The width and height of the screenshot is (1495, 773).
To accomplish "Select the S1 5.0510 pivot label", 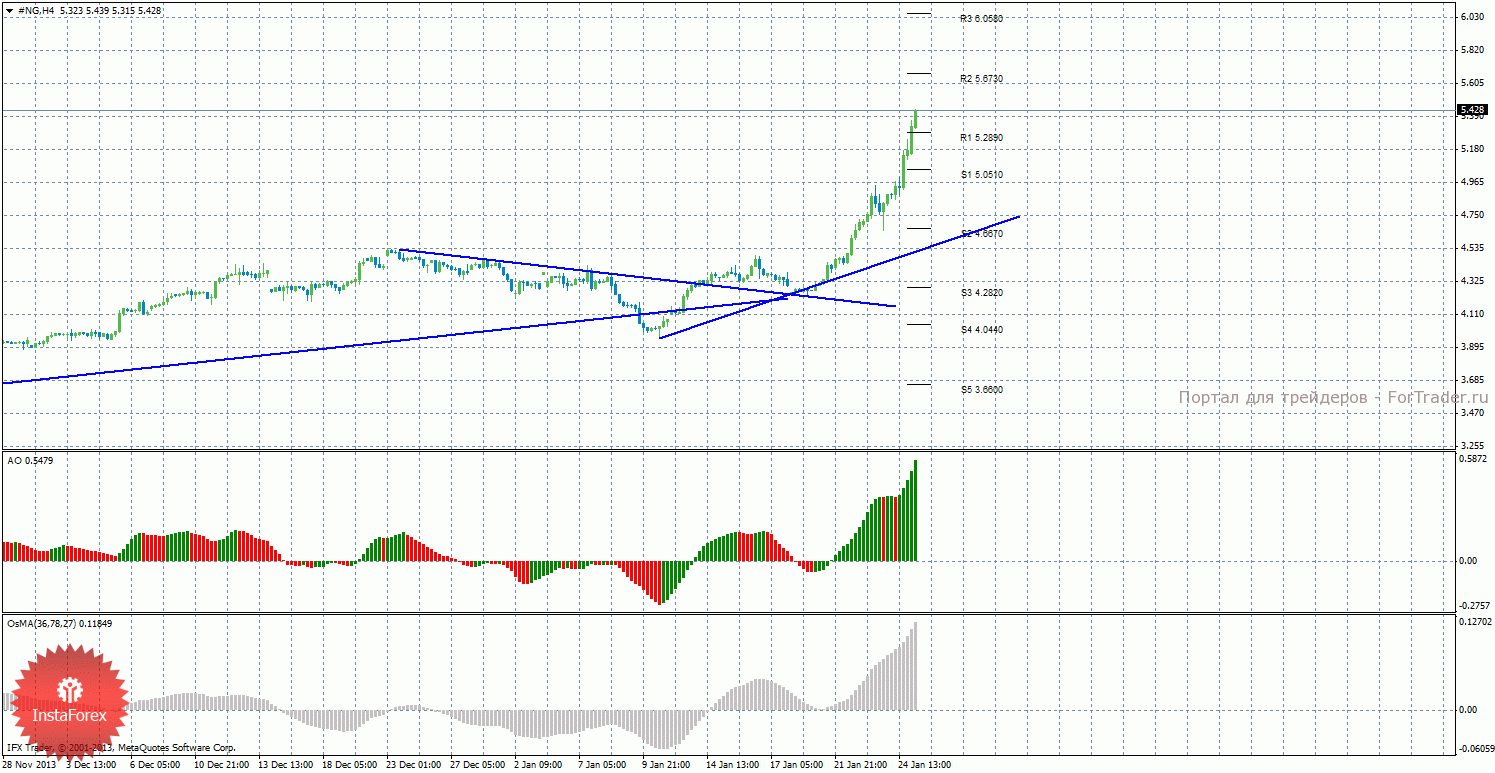I will coord(982,174).
